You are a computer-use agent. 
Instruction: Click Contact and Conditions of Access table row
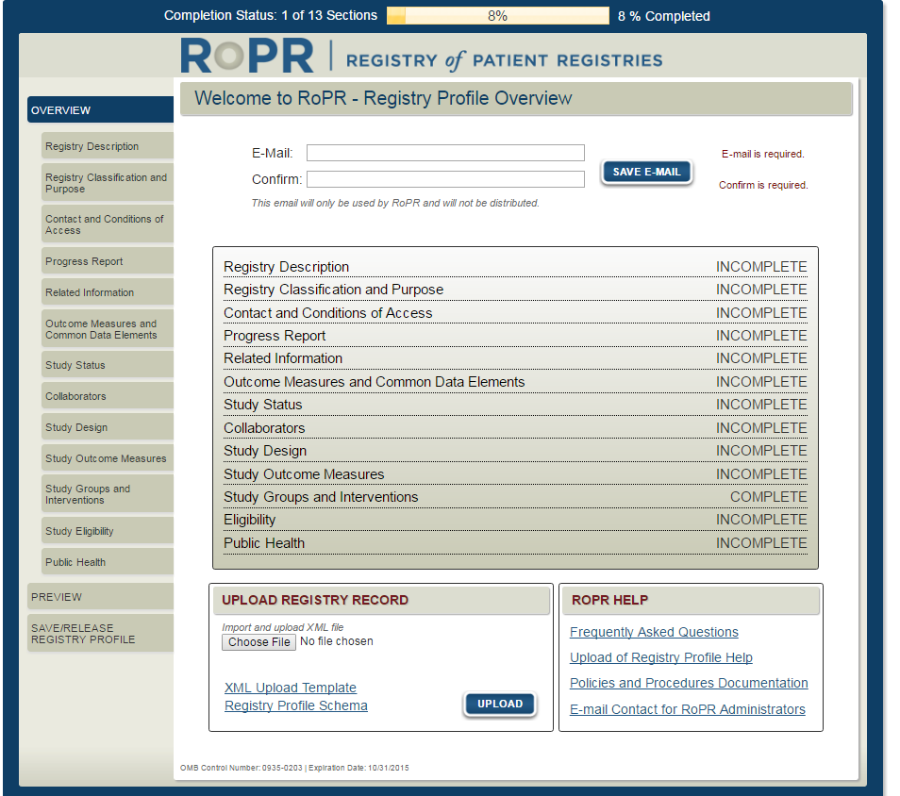pyautogui.click(x=515, y=313)
